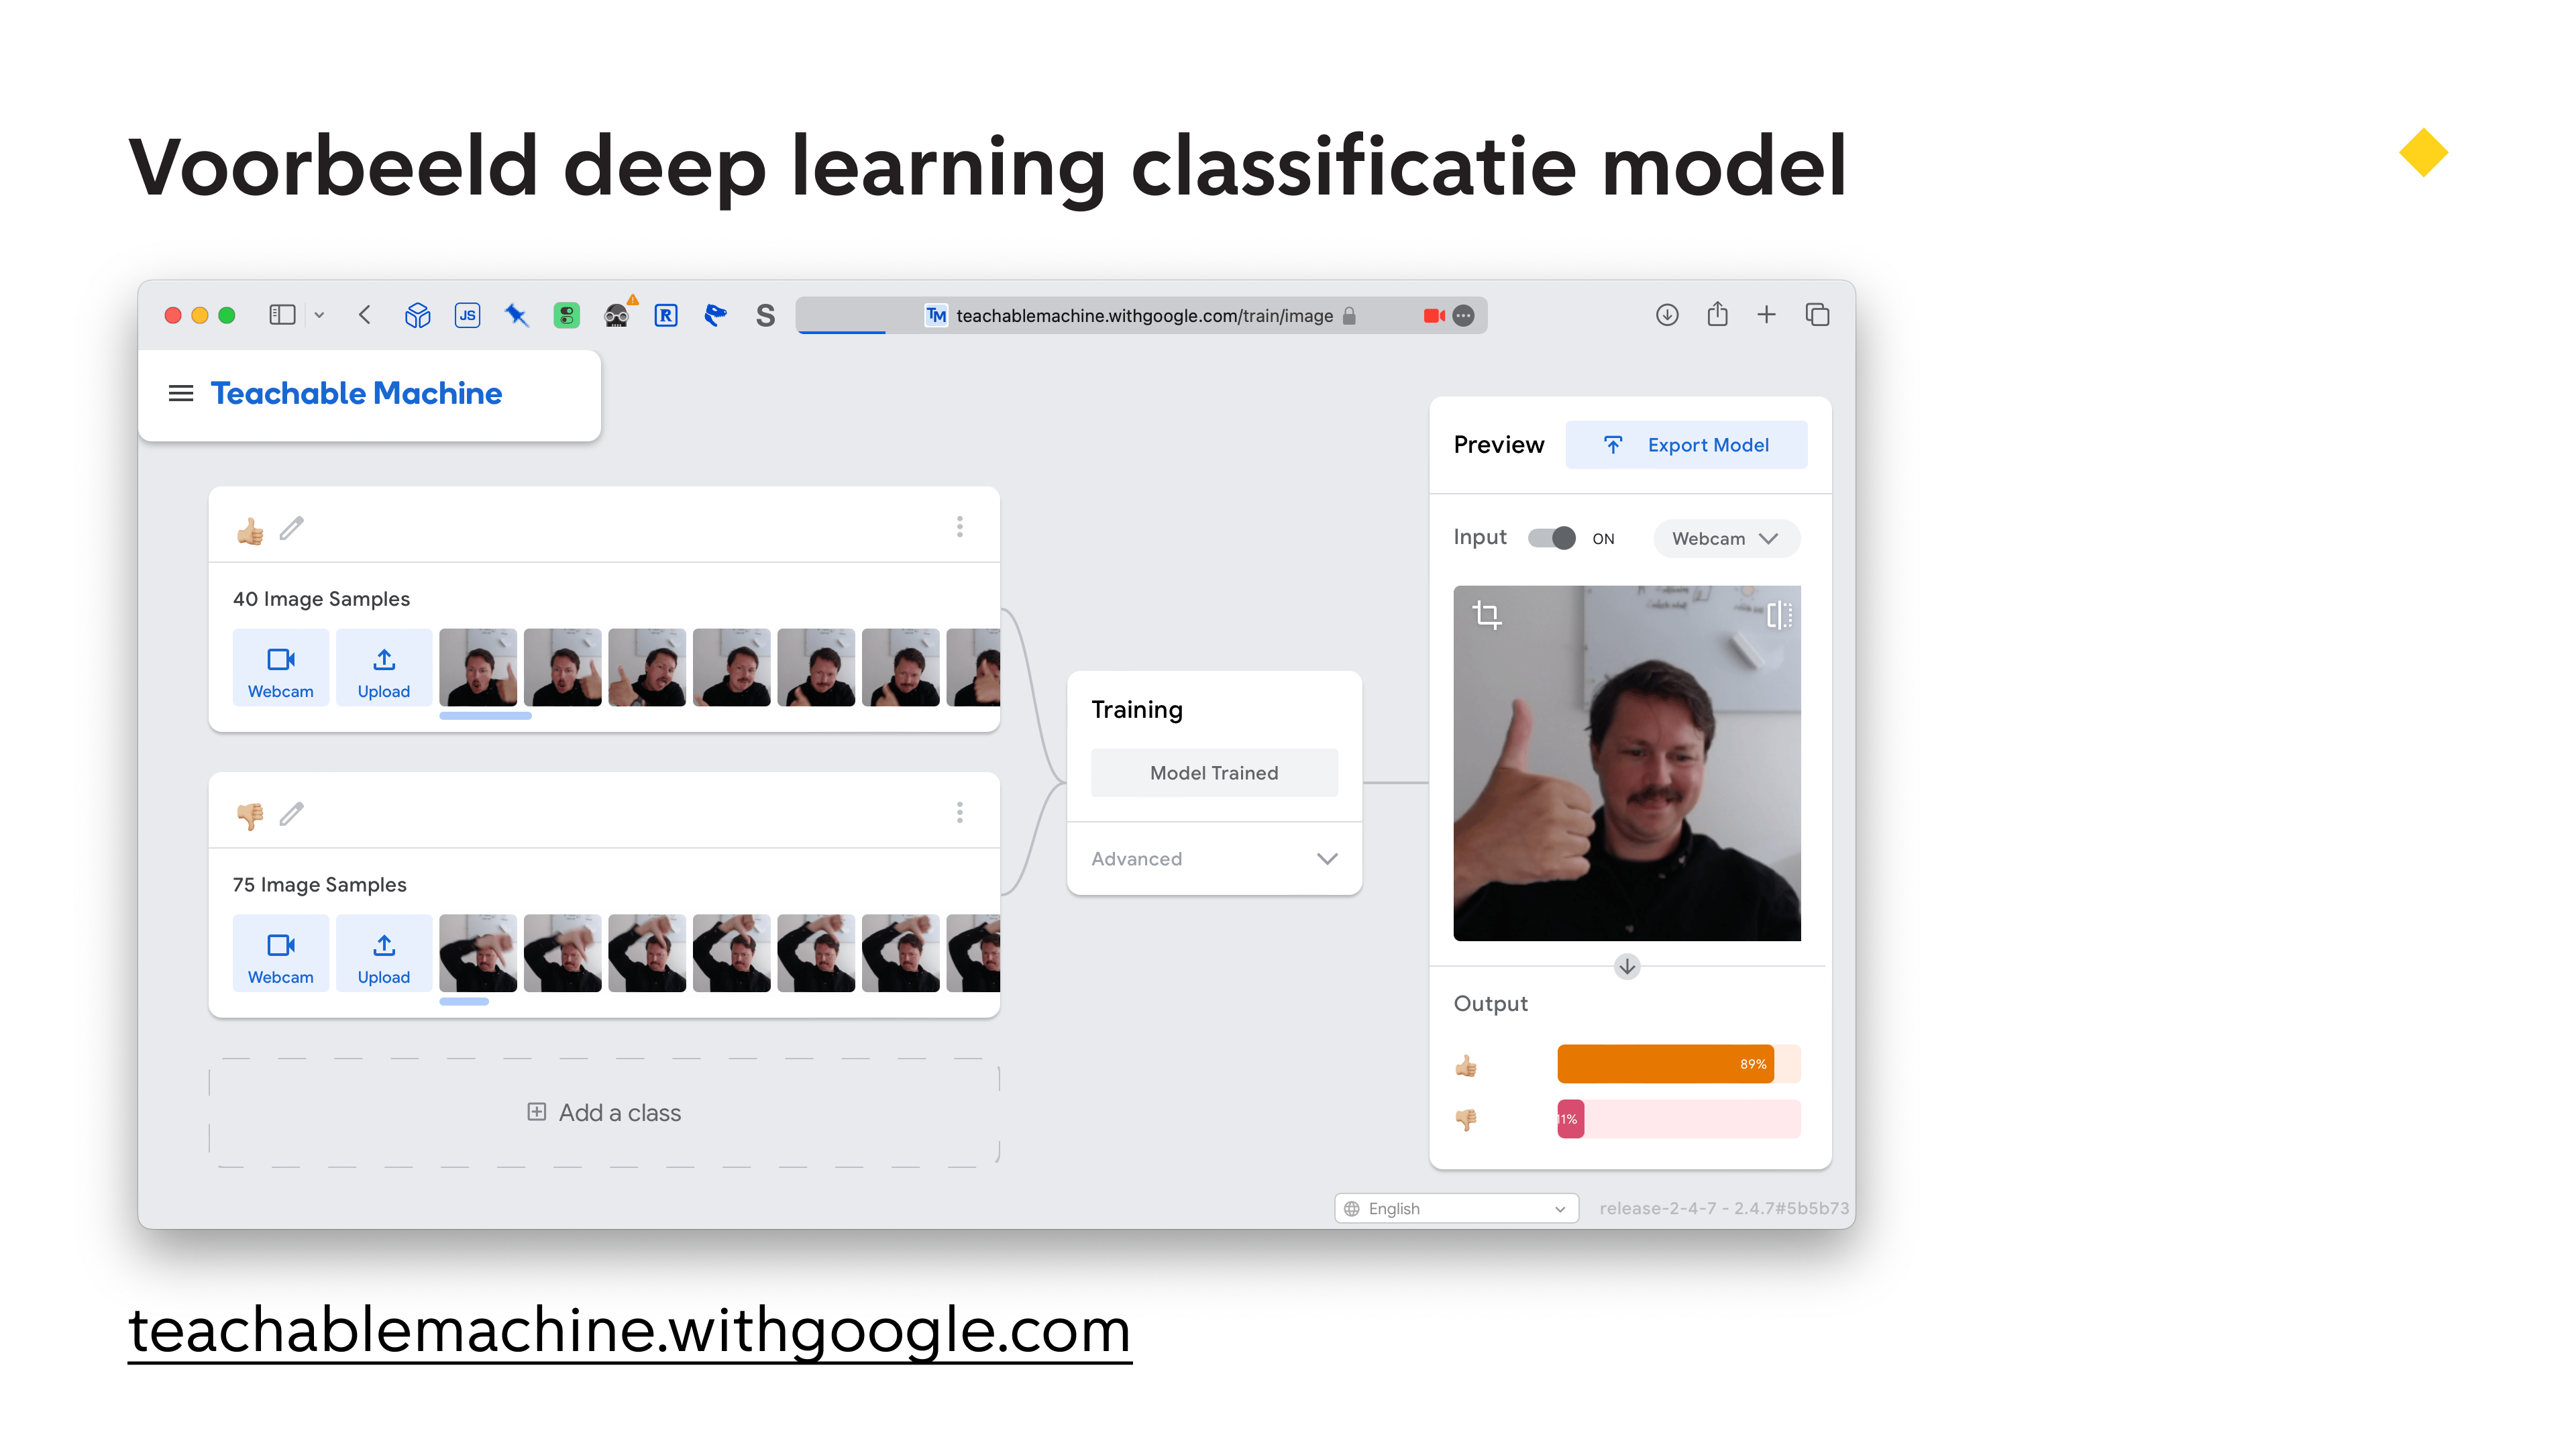
Task: Click the blue pin extension icon
Action: coord(517,316)
